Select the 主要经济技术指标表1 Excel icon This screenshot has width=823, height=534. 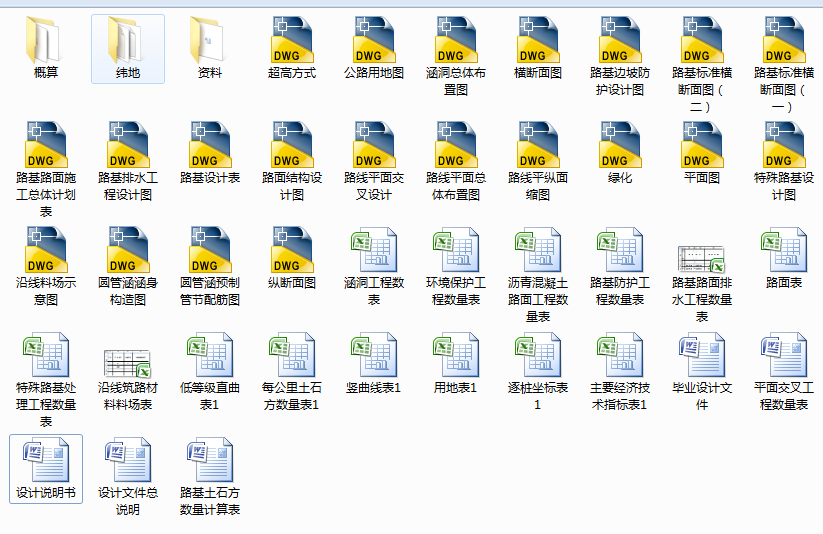tap(619, 355)
